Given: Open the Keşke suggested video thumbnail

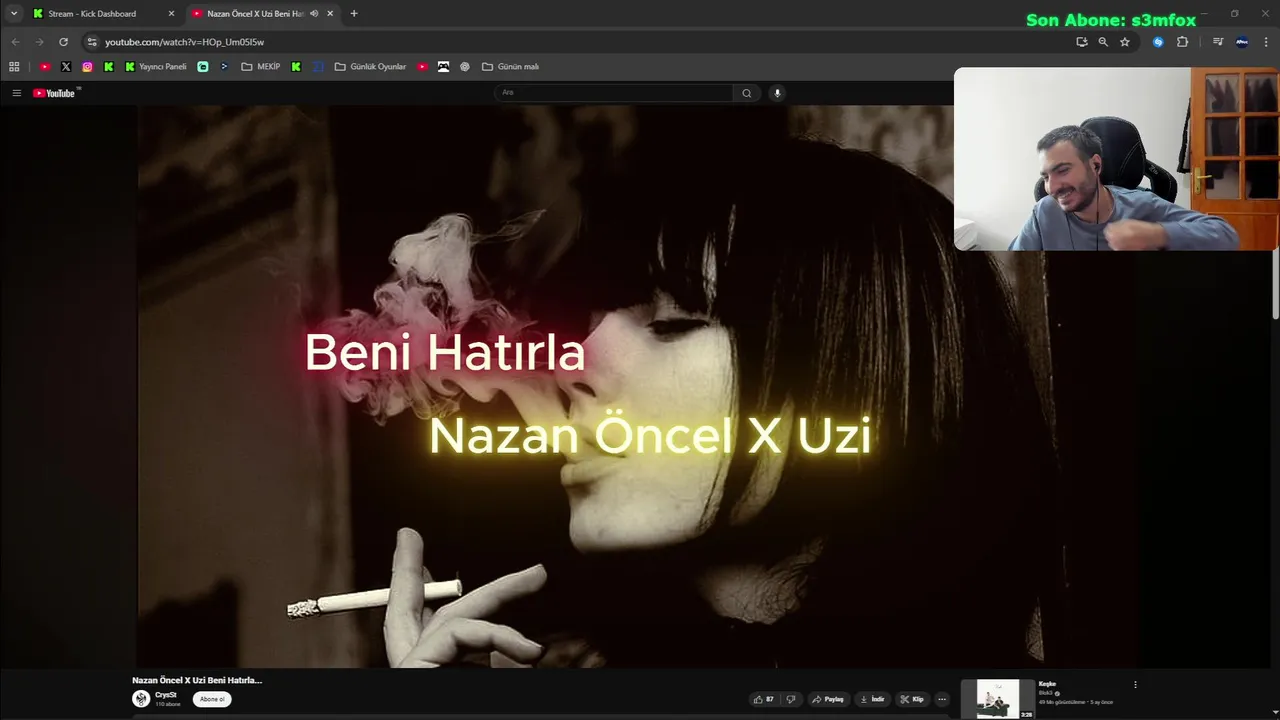Looking at the screenshot, I should point(998,698).
